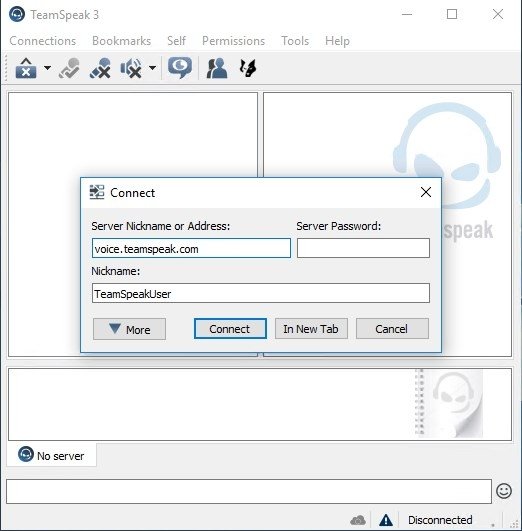Open the Self menu

point(176,41)
